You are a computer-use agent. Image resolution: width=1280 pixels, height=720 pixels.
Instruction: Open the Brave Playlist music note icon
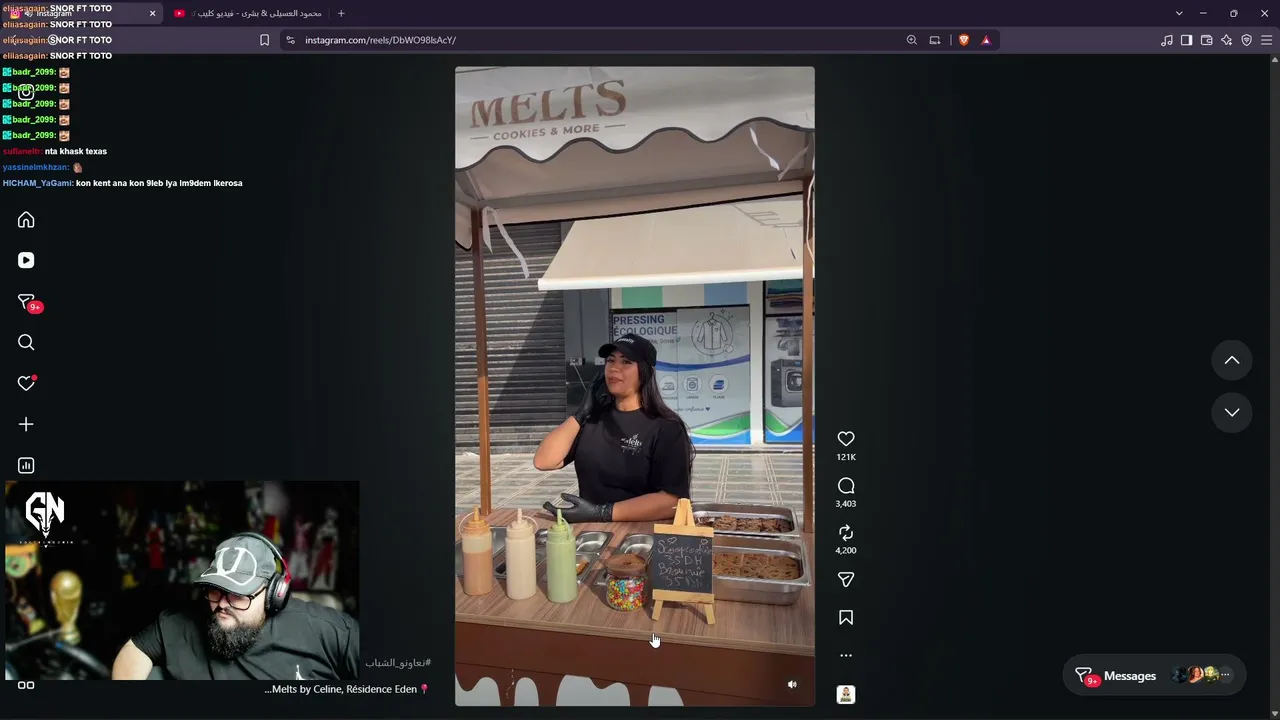pos(1167,40)
